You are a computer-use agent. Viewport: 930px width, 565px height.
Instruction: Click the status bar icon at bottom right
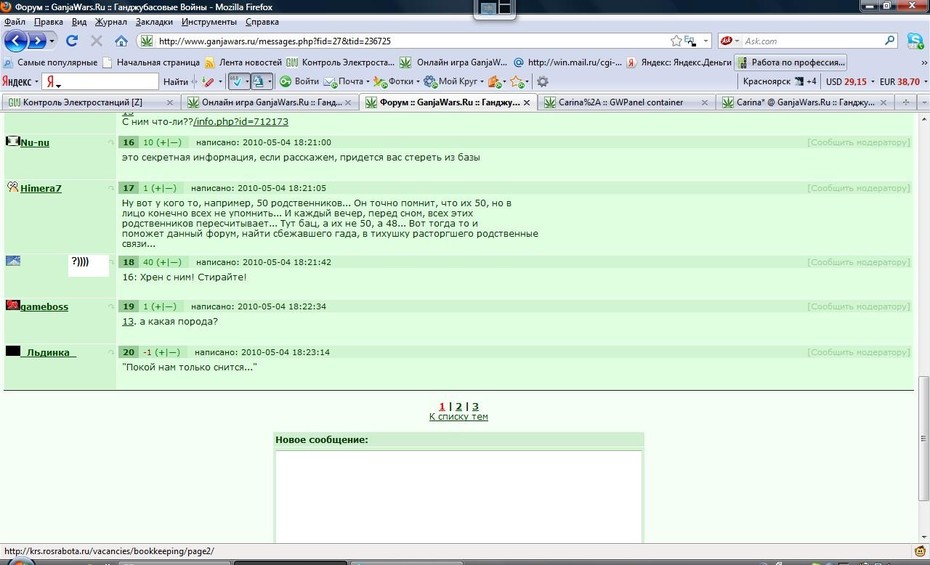click(x=920, y=551)
